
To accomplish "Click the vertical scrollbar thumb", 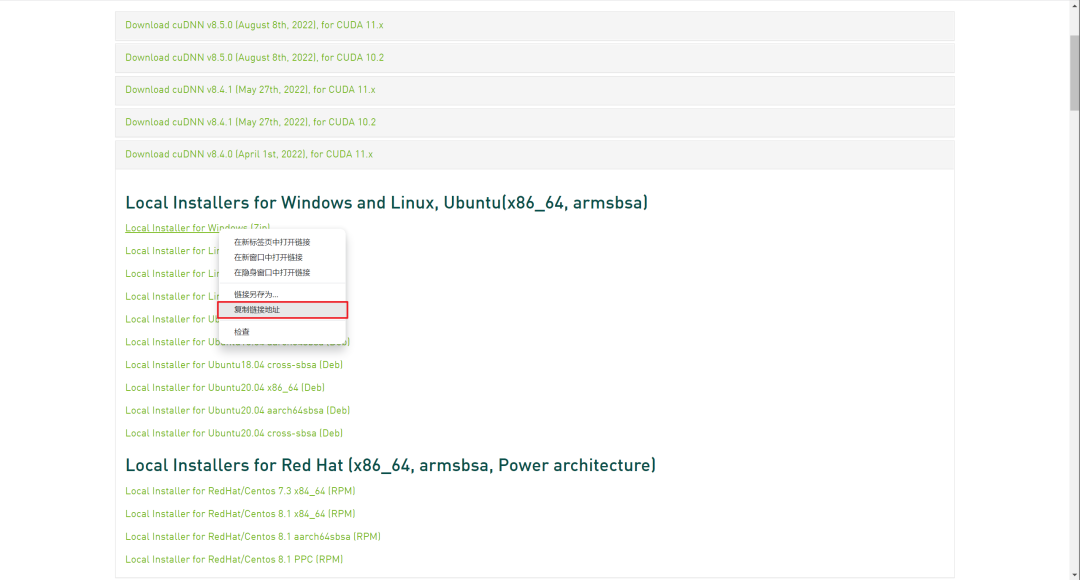I will (x=1074, y=72).
